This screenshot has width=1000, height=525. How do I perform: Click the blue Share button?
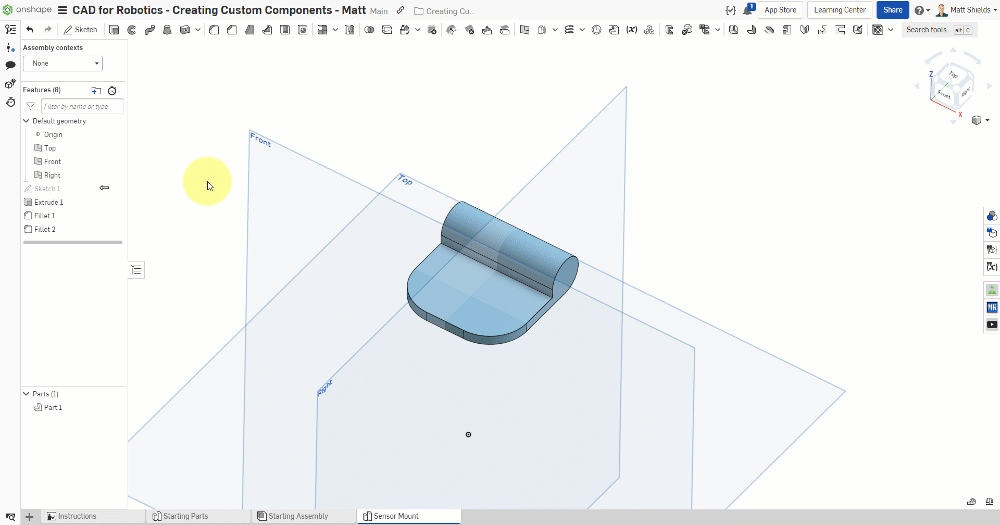pyautogui.click(x=892, y=10)
